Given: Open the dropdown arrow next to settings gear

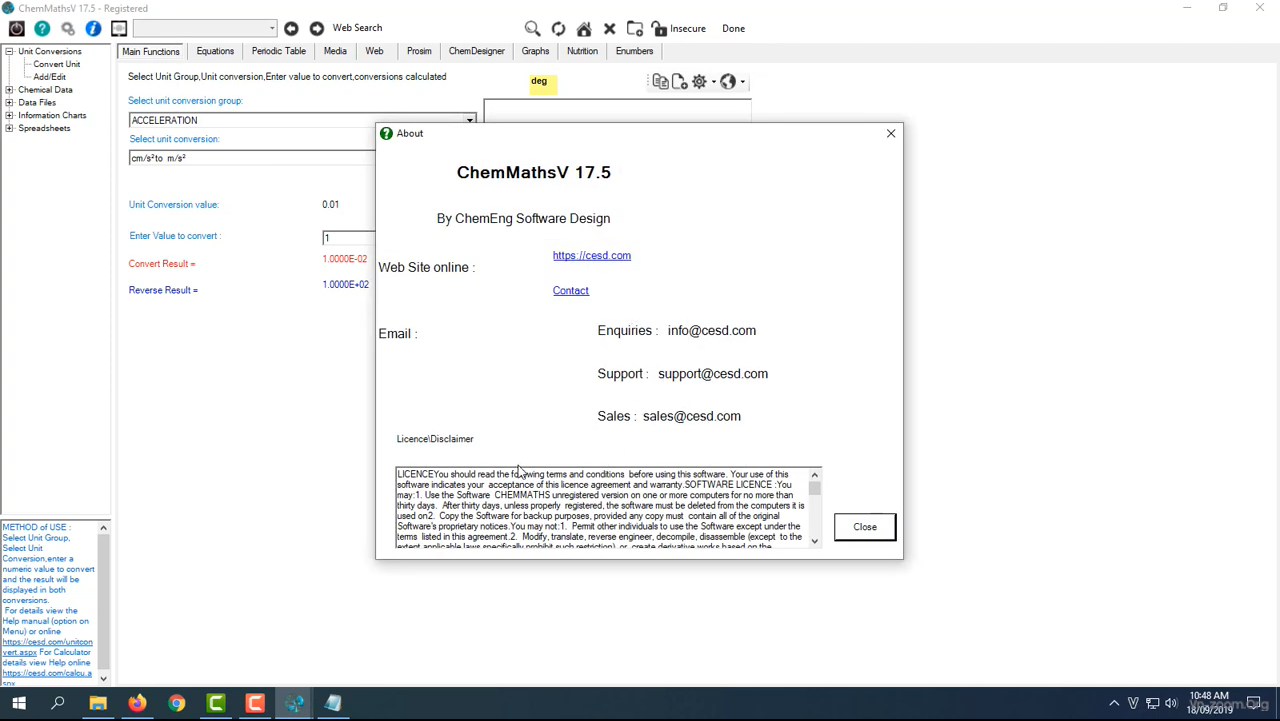Looking at the screenshot, I should [713, 82].
